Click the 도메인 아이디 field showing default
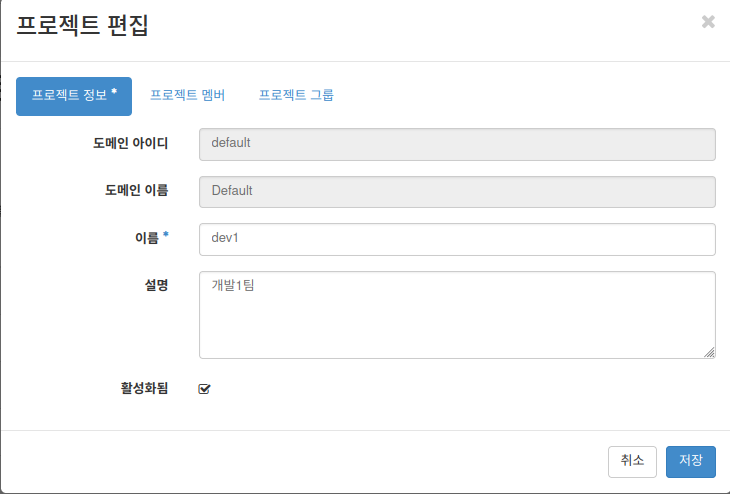730x494 pixels. 457,144
